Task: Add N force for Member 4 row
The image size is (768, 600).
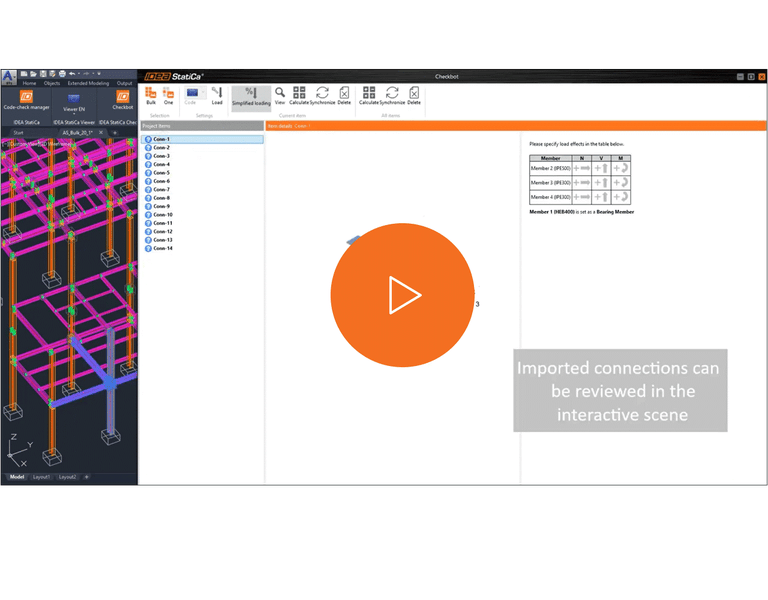Action: (582, 197)
